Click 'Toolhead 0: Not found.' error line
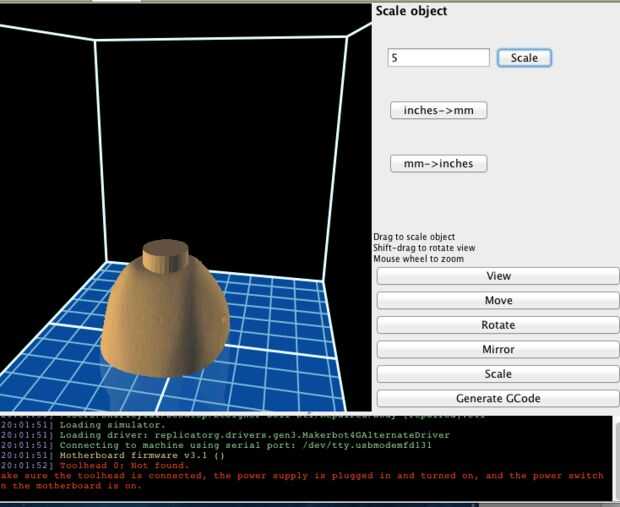This screenshot has height=507, width=620. (x=125, y=465)
